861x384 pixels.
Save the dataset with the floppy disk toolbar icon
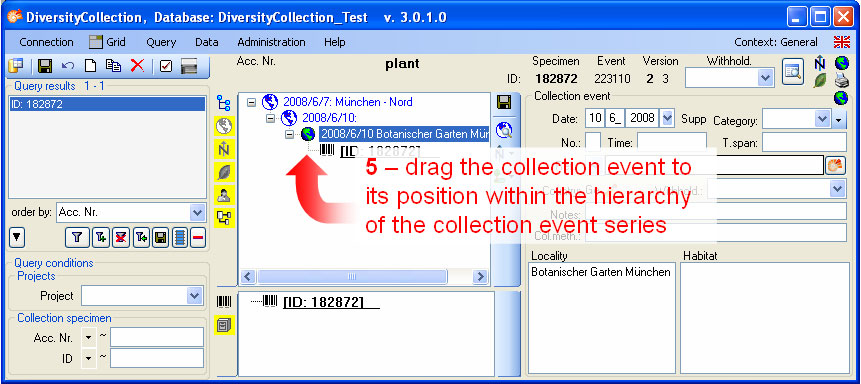click(45, 66)
